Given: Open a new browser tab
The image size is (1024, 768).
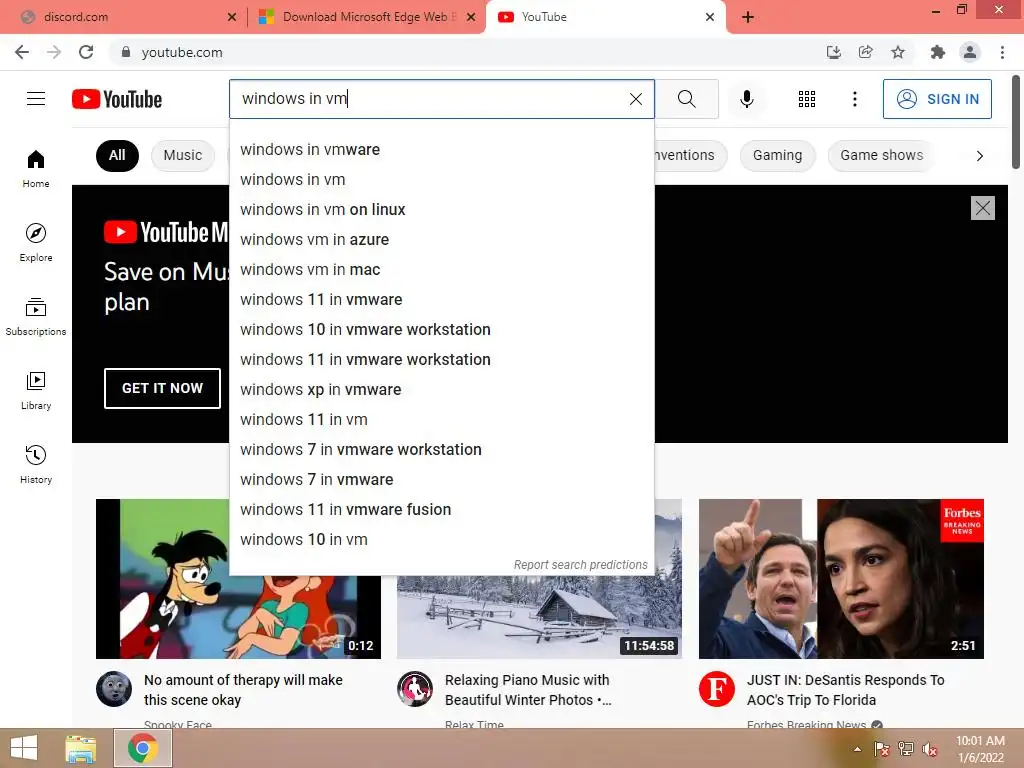Looking at the screenshot, I should tap(748, 17).
